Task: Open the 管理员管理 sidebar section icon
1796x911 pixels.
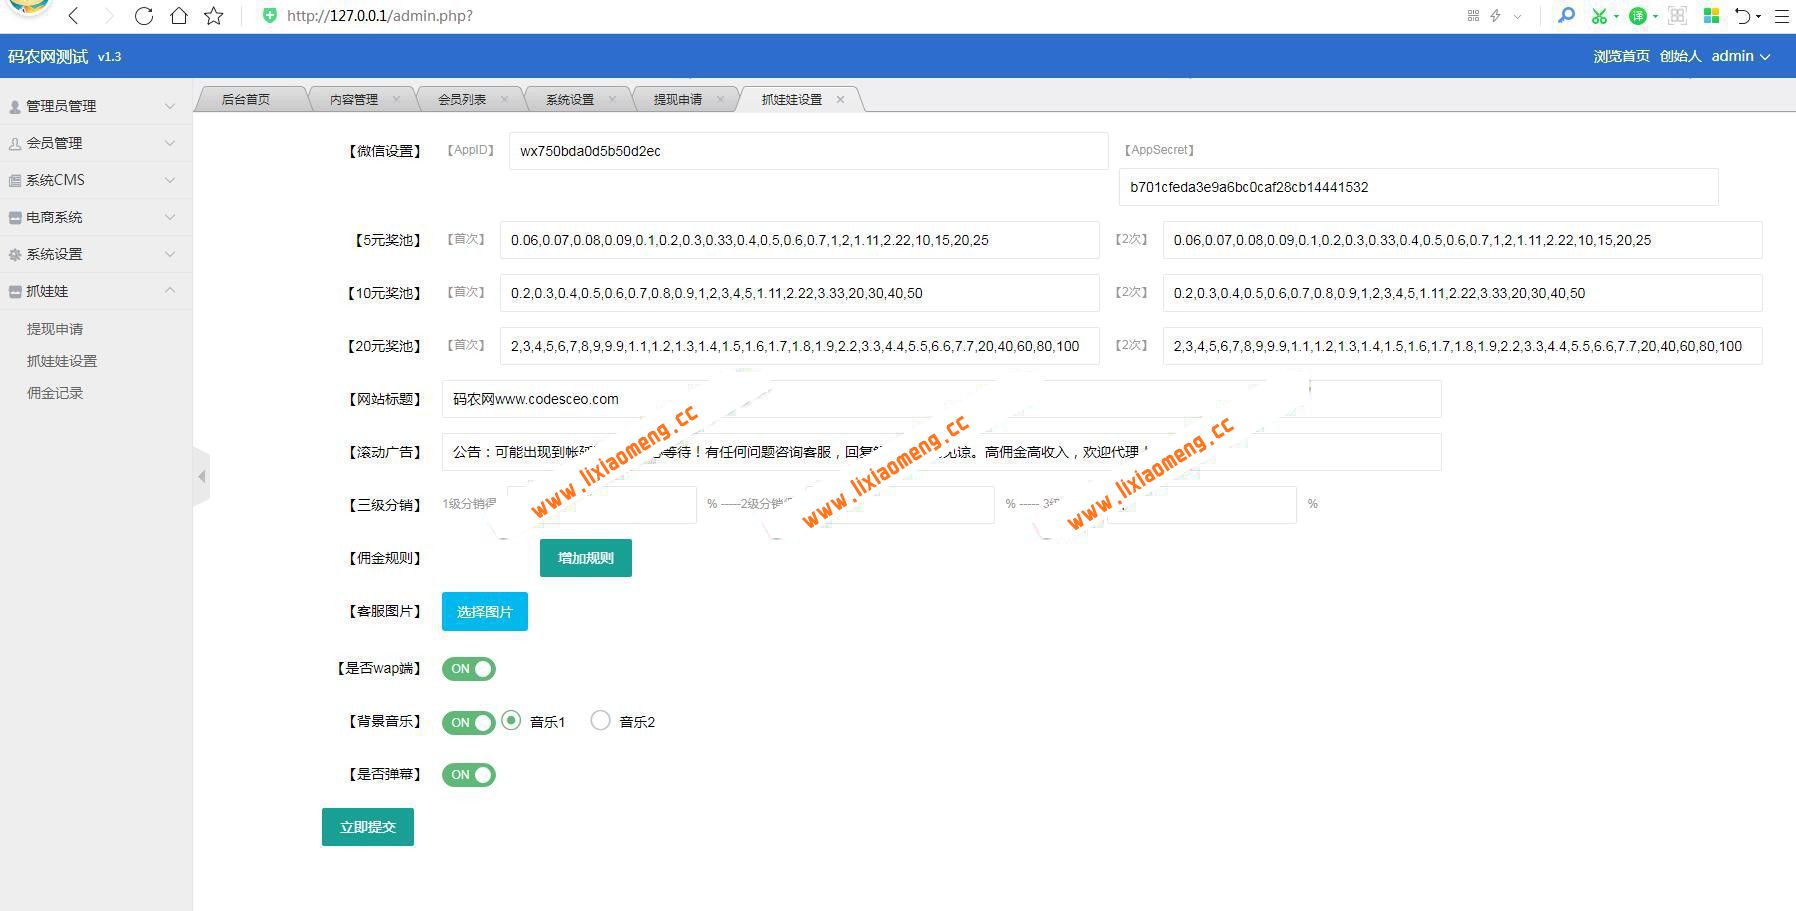Action: (x=14, y=105)
